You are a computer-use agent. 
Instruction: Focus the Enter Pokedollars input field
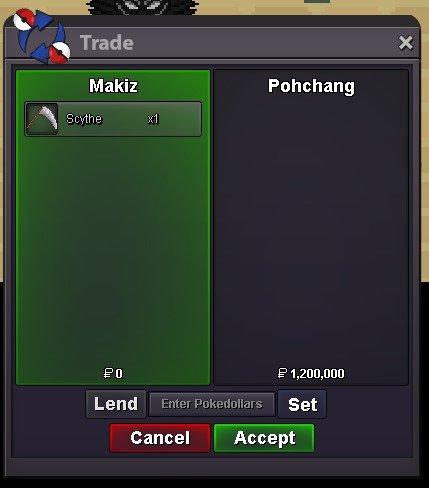pos(212,404)
